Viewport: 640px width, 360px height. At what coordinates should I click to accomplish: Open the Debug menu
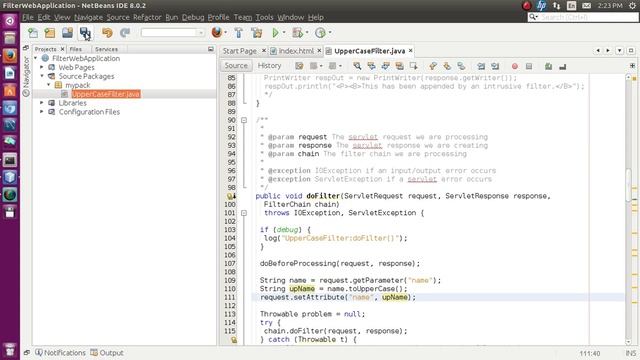(x=193, y=17)
